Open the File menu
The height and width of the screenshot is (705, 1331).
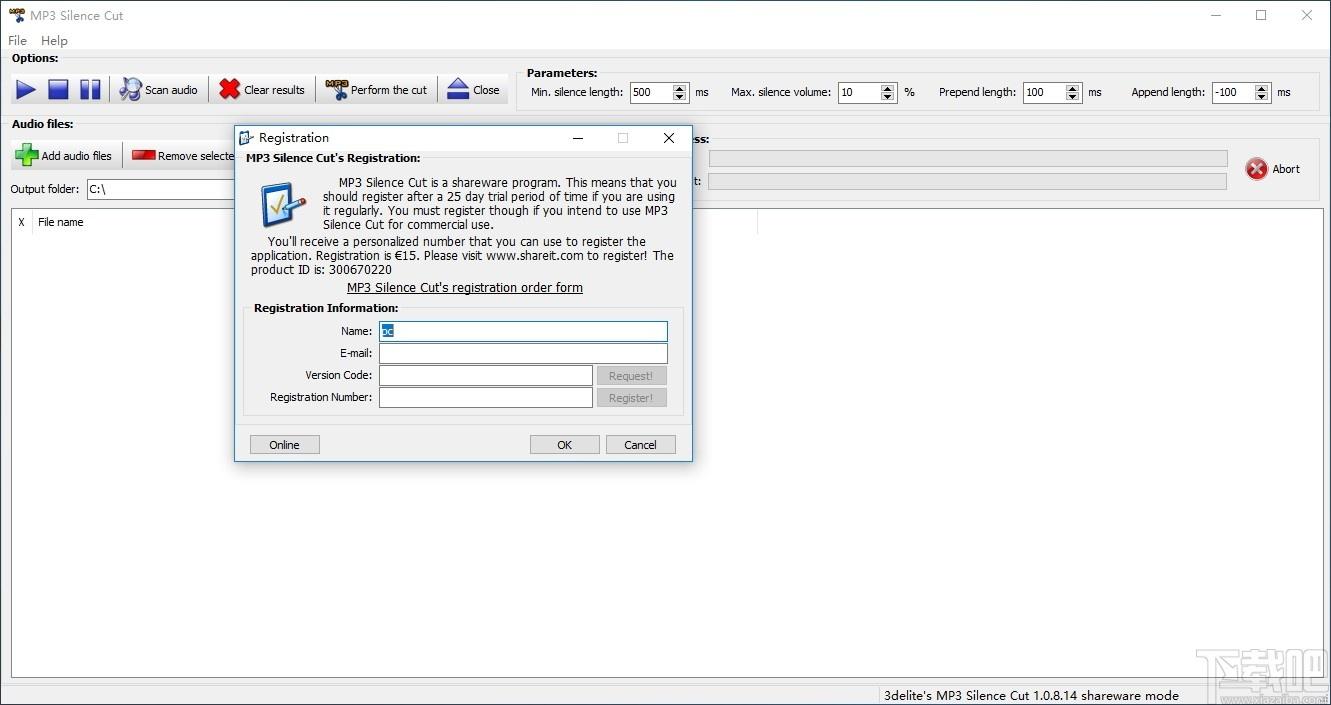point(17,41)
